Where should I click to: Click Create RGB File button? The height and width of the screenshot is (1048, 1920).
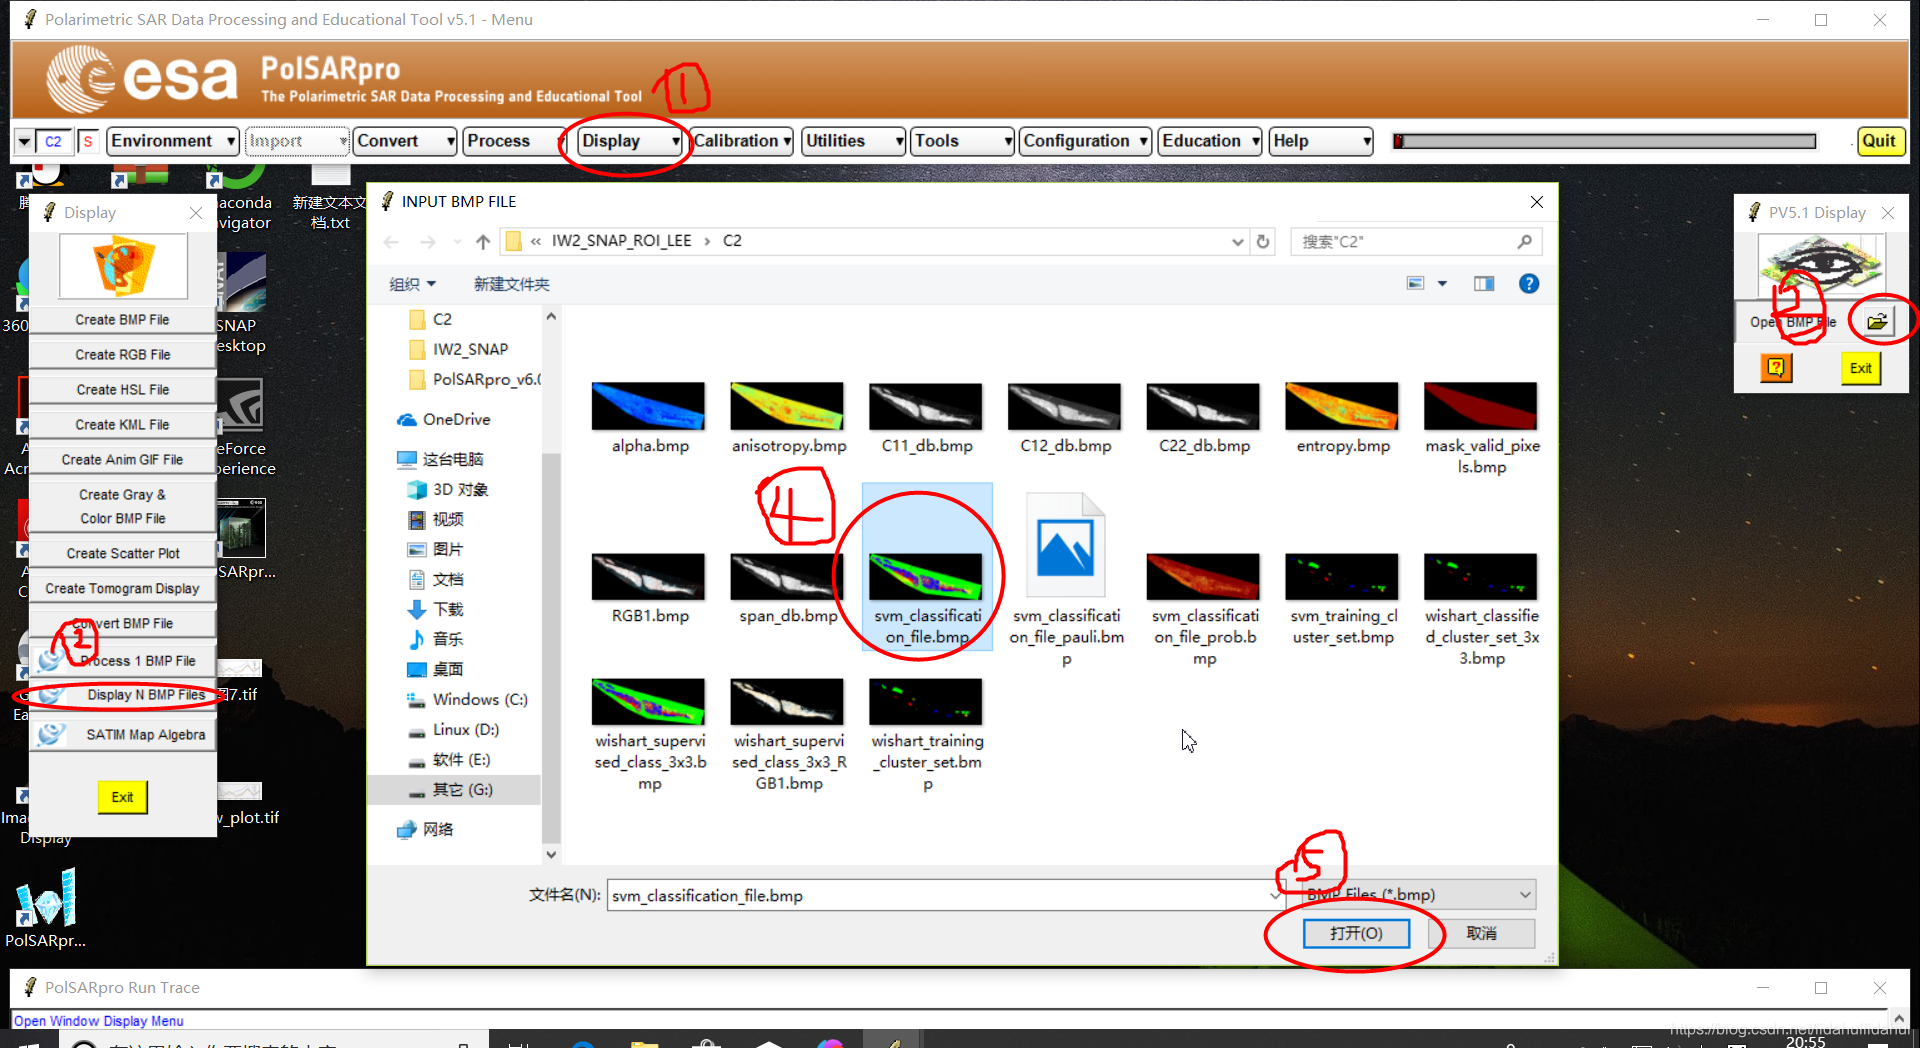(122, 354)
